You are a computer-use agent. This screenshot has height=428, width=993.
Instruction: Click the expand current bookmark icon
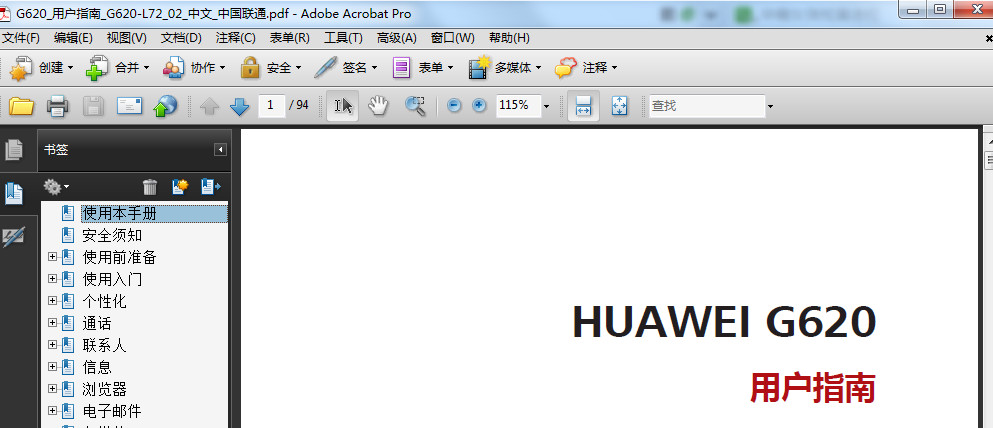coord(210,187)
